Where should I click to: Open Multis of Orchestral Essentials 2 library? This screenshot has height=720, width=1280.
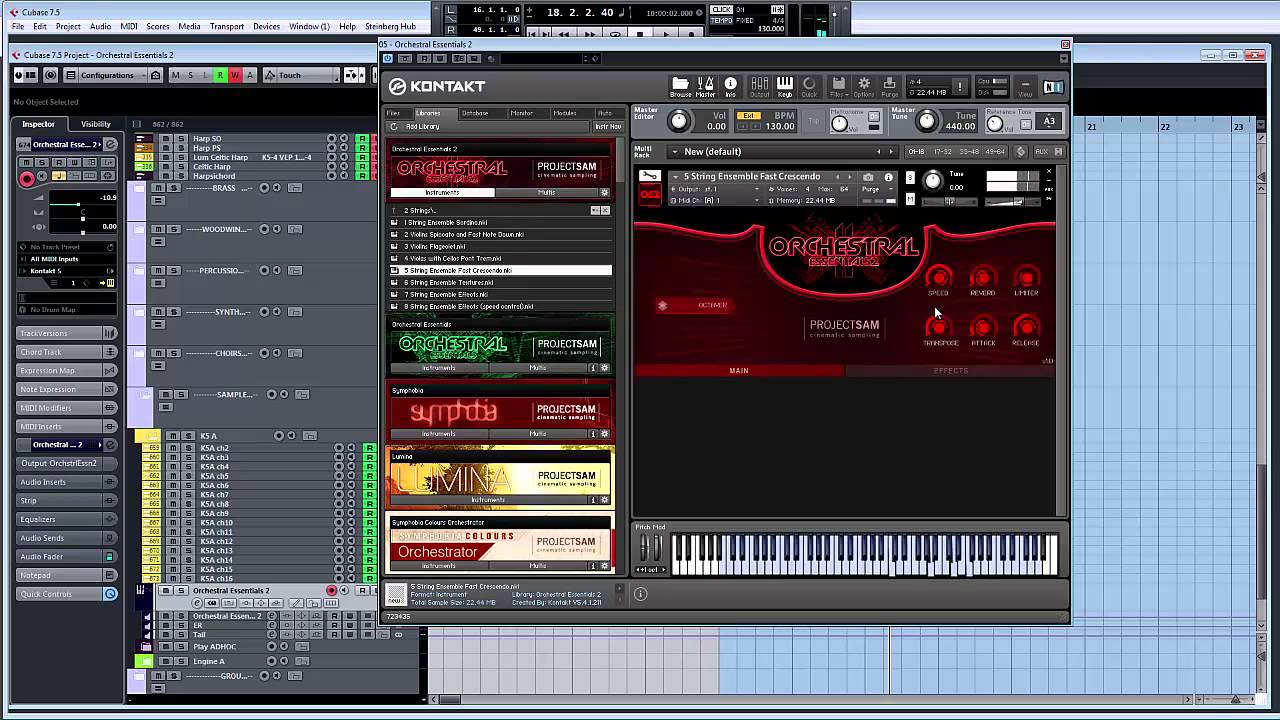tap(547, 192)
